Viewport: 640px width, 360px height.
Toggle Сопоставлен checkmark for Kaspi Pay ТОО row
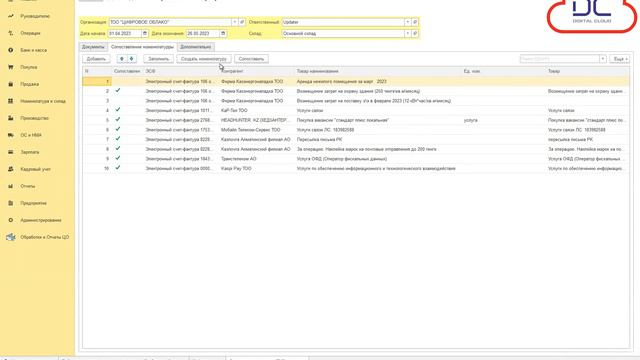point(118,168)
